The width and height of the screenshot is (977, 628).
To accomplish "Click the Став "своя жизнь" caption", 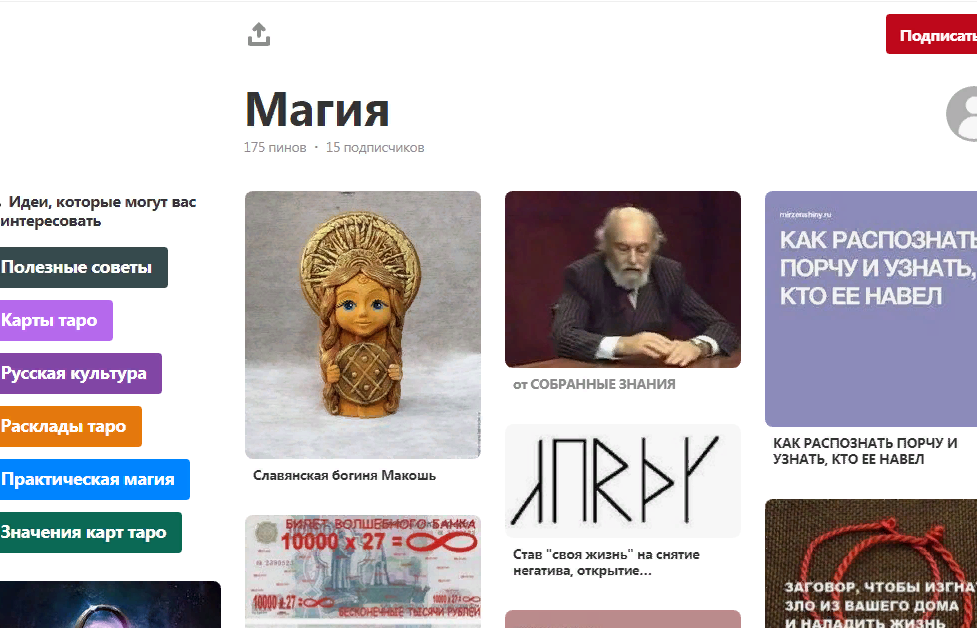I will (606, 563).
